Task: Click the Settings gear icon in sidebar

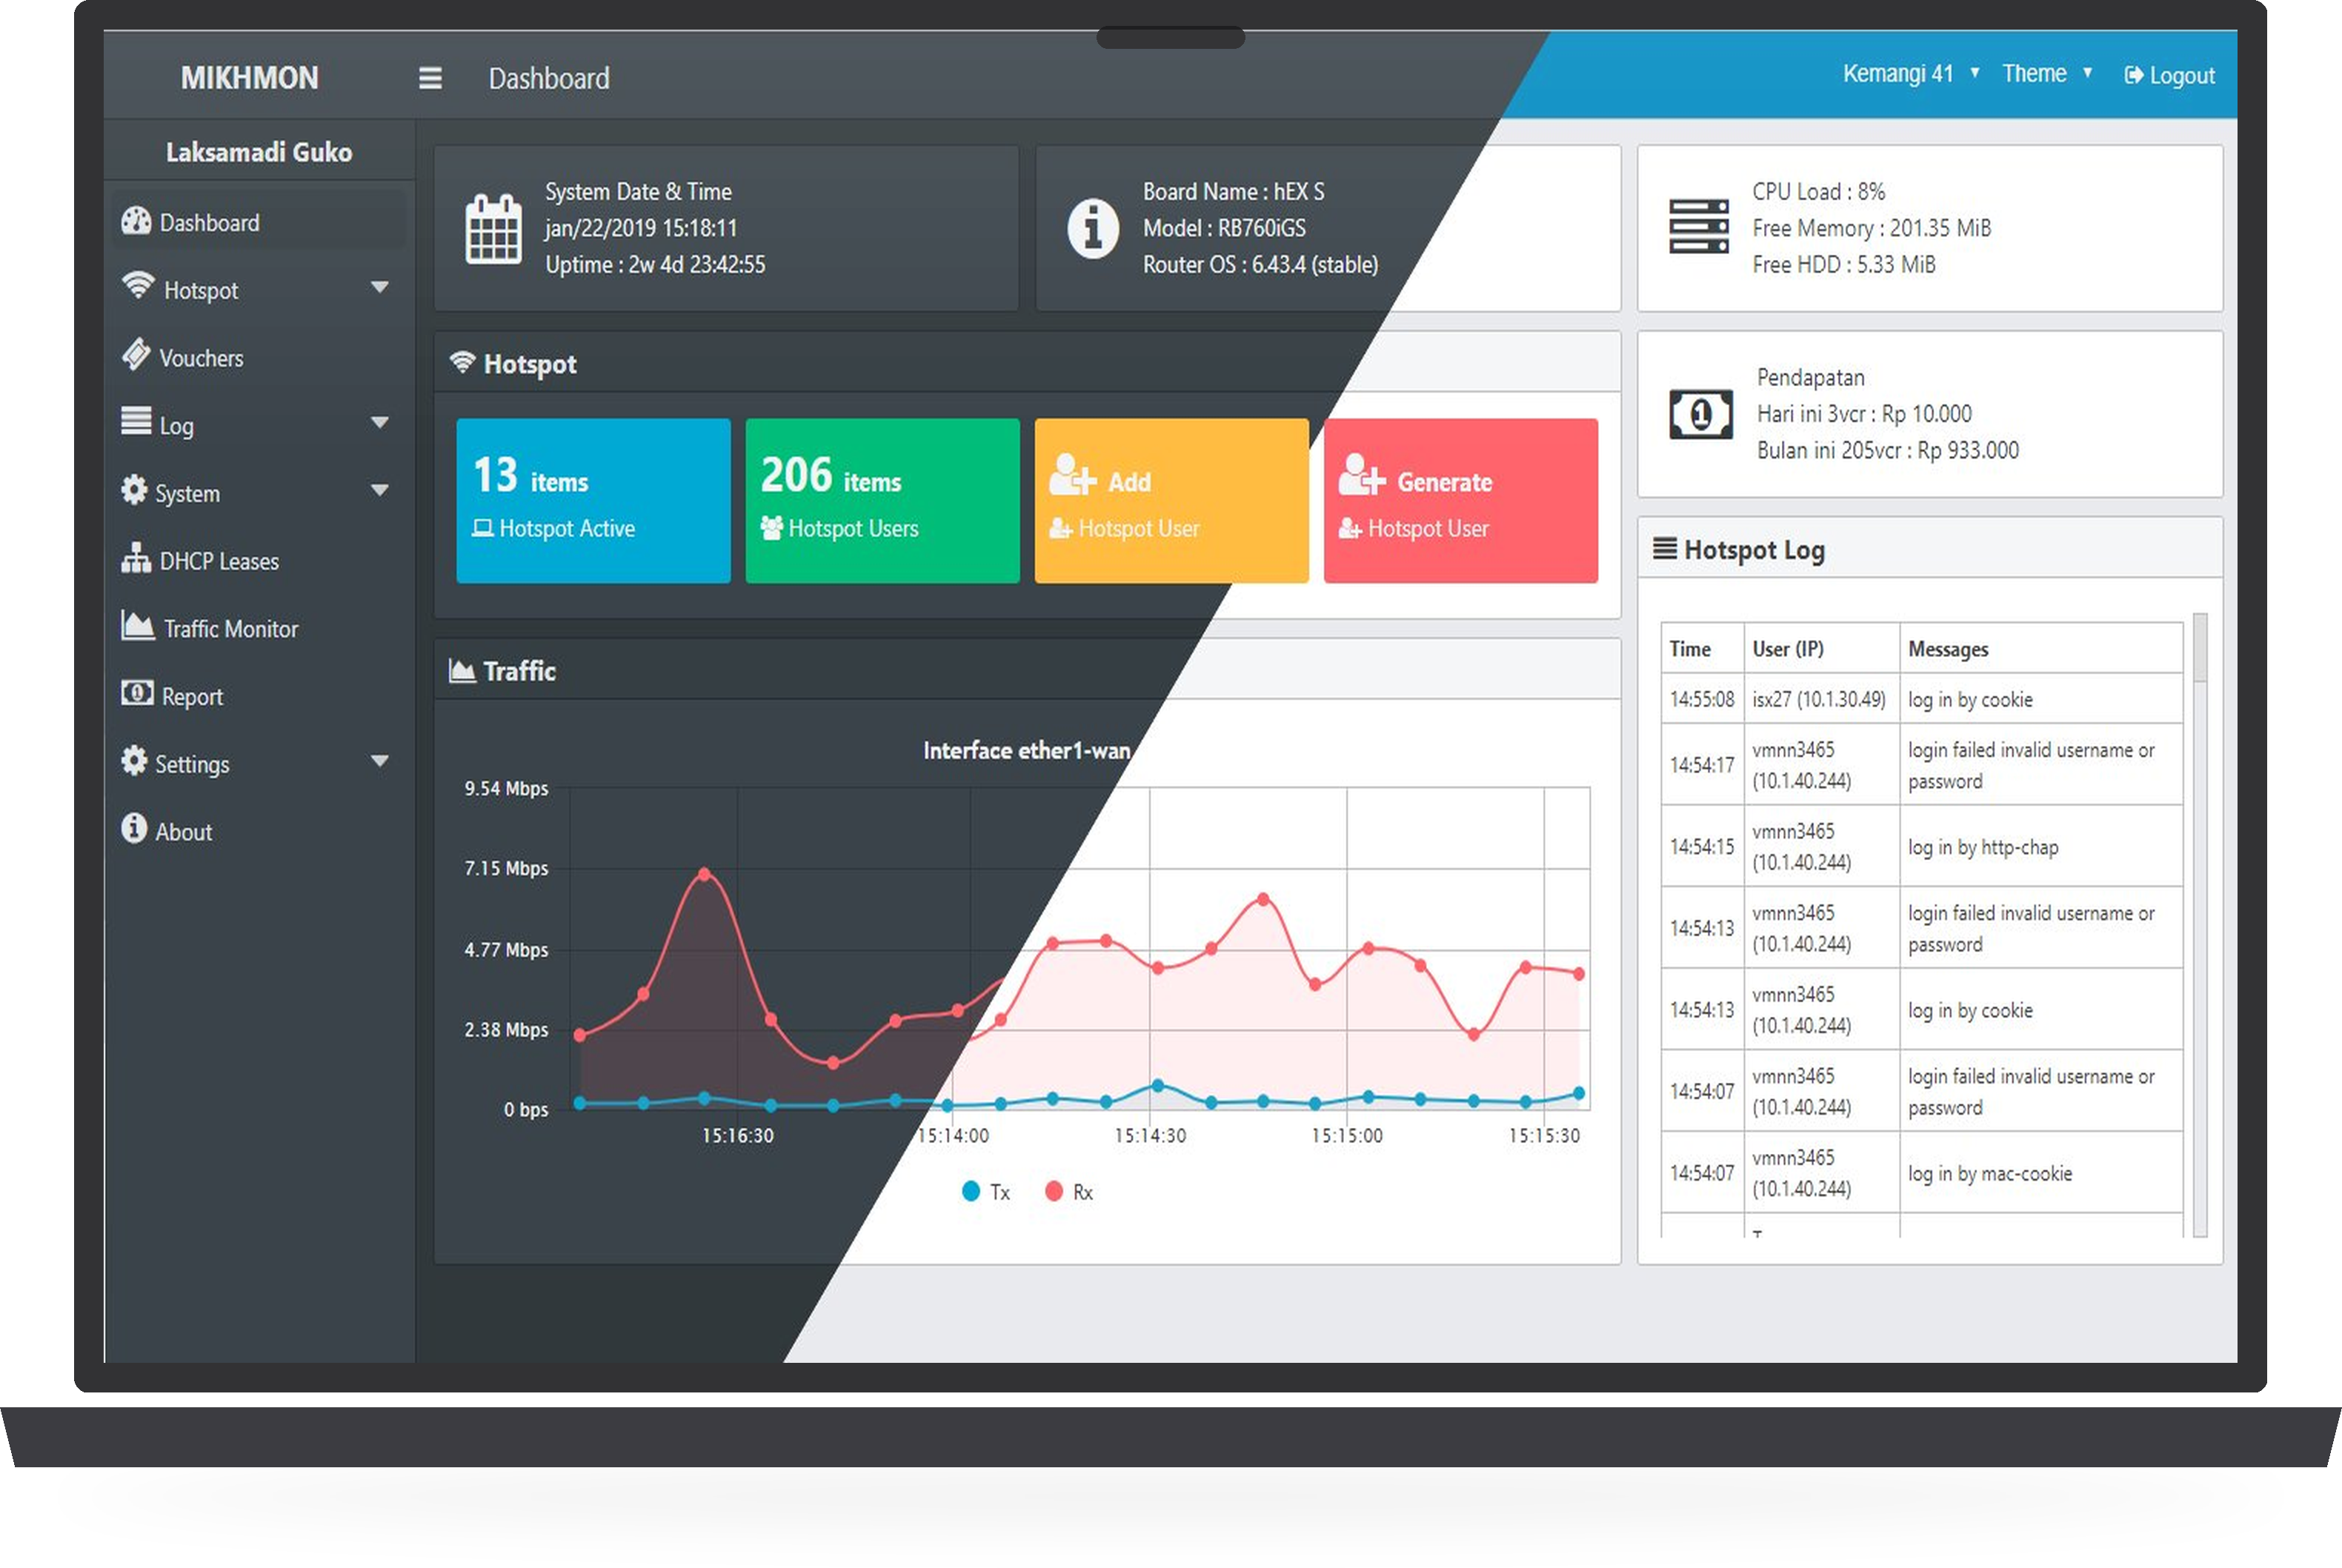Action: (134, 761)
